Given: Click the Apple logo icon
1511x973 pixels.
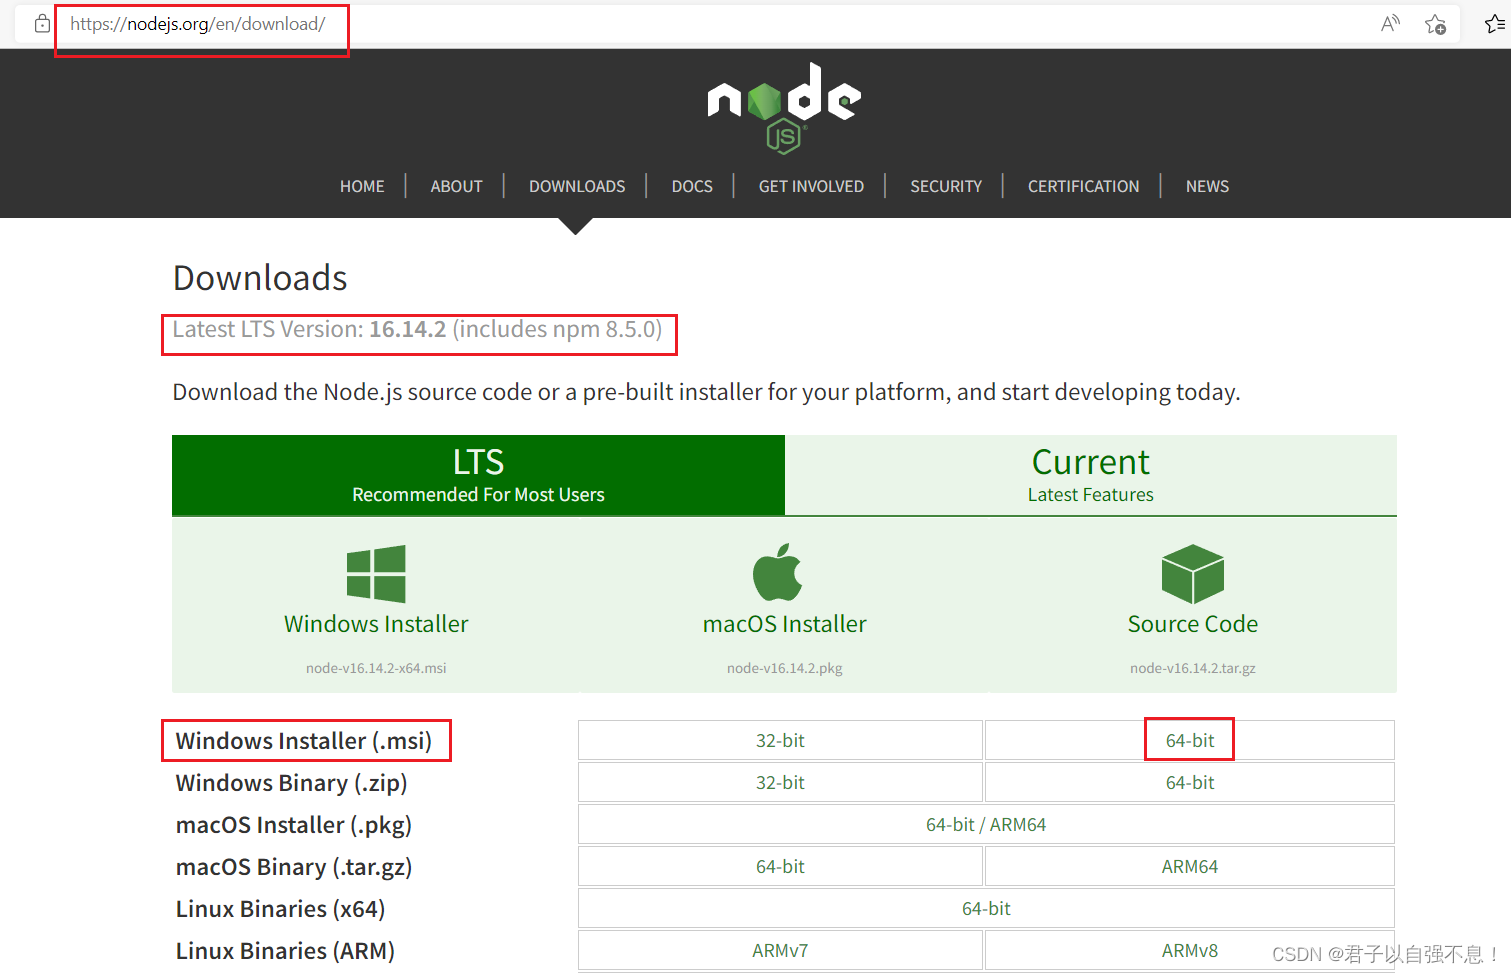Looking at the screenshot, I should 778,572.
